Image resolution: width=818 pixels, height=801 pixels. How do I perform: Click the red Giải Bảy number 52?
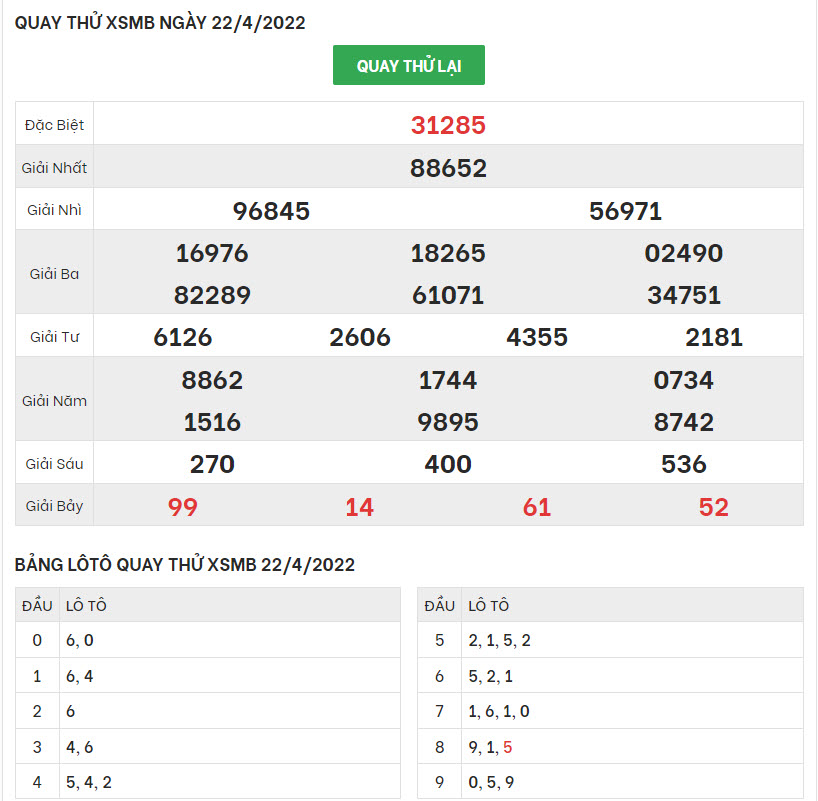(714, 507)
